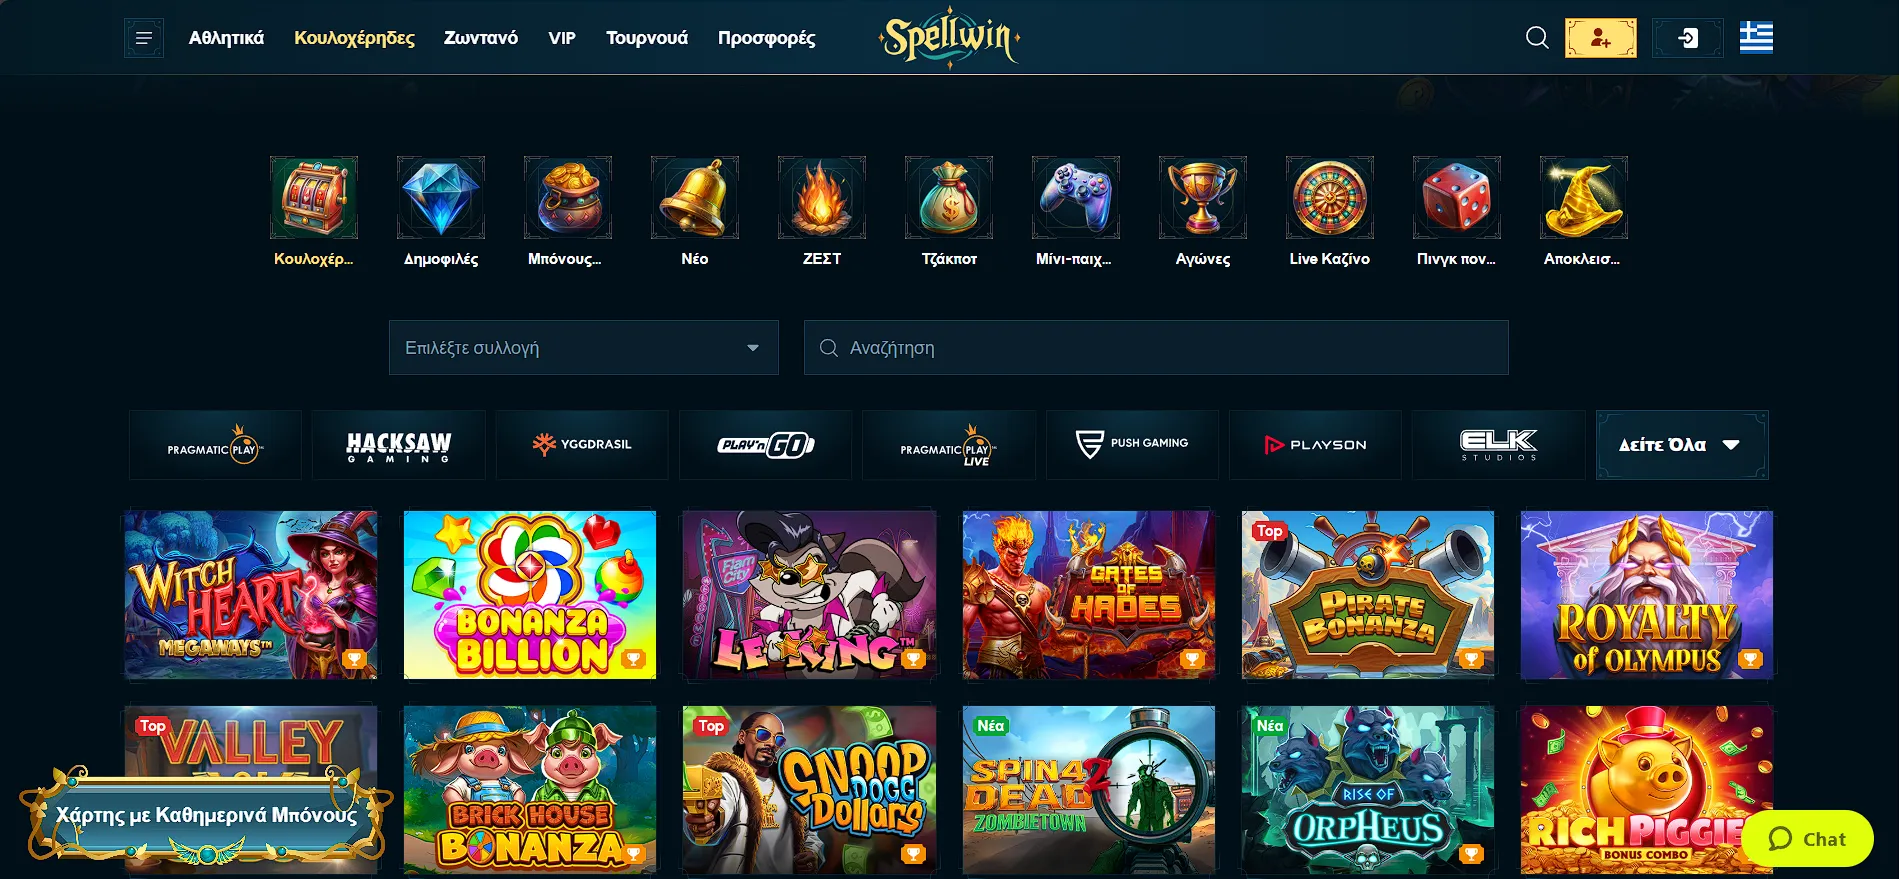Viewport: 1899px width, 879px height.
Task: Expand the Επιλέξτε συλλογή dropdown
Action: coord(584,347)
